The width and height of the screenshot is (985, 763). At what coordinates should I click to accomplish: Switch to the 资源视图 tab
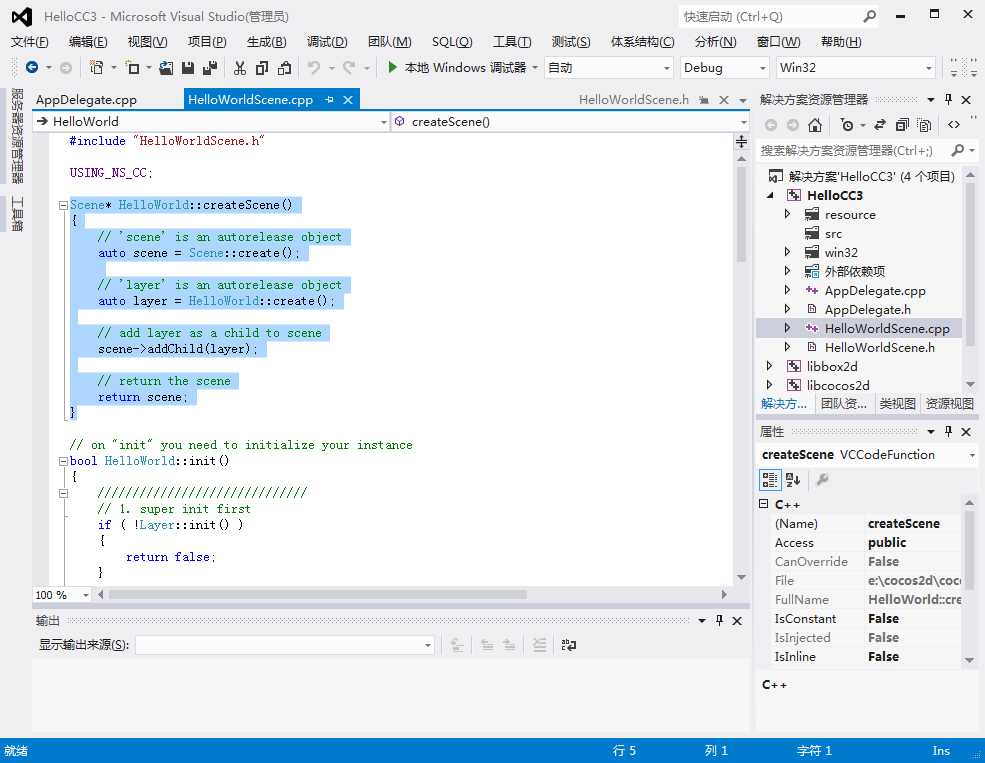pos(949,404)
